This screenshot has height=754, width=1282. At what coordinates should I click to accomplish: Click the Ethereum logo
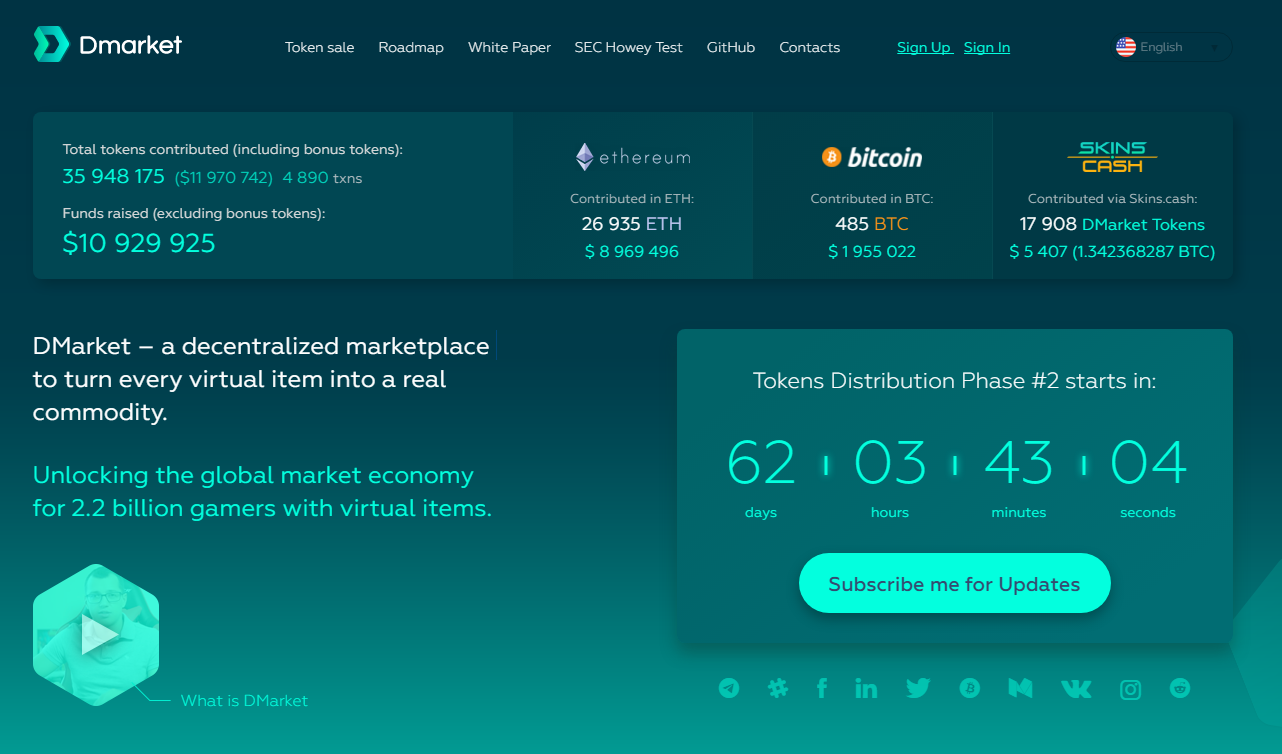click(x=632, y=157)
